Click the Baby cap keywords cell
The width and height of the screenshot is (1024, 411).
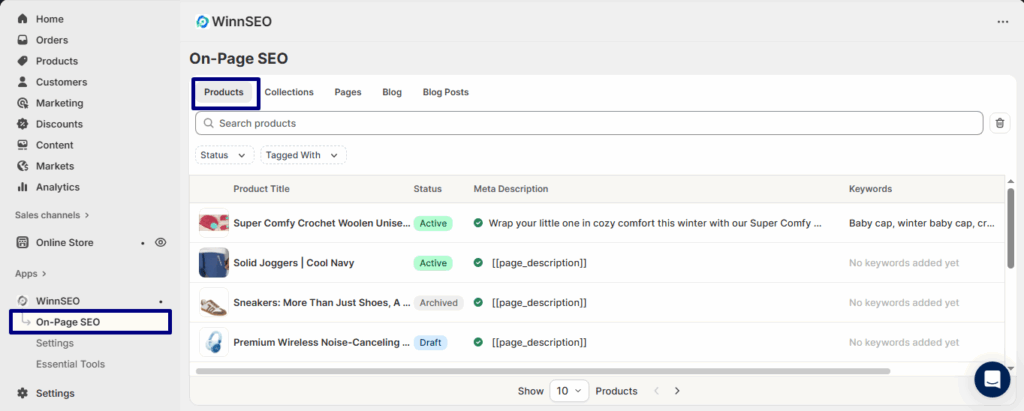tap(922, 223)
